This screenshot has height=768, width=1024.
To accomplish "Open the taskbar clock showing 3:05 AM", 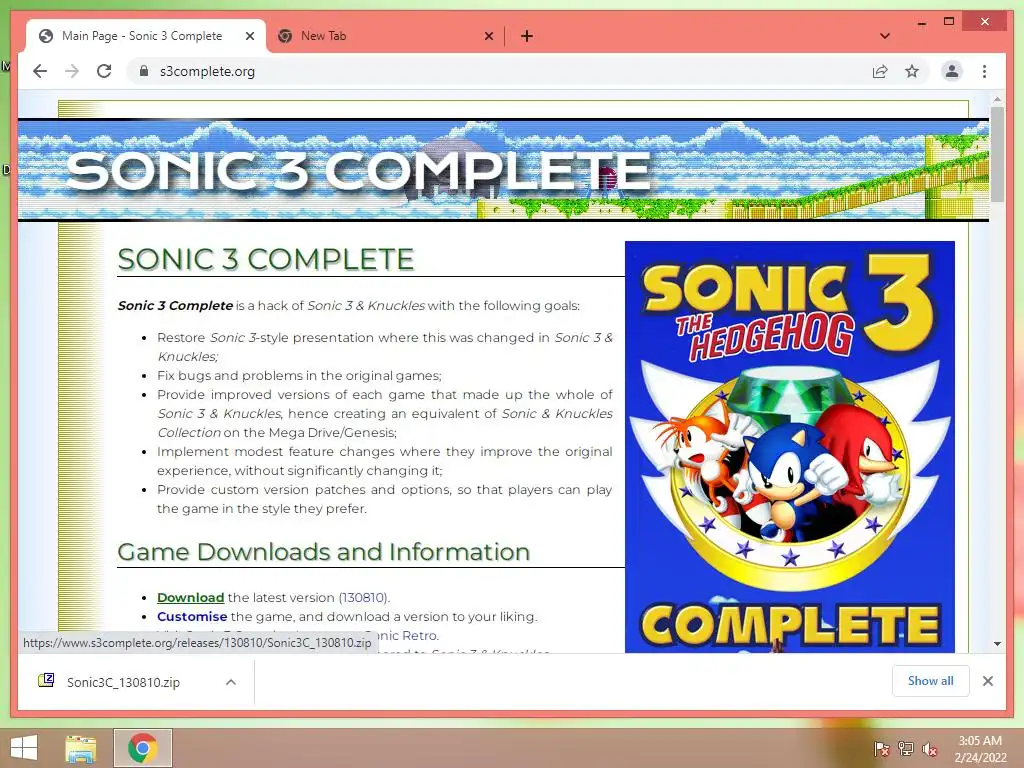I will coord(980,749).
